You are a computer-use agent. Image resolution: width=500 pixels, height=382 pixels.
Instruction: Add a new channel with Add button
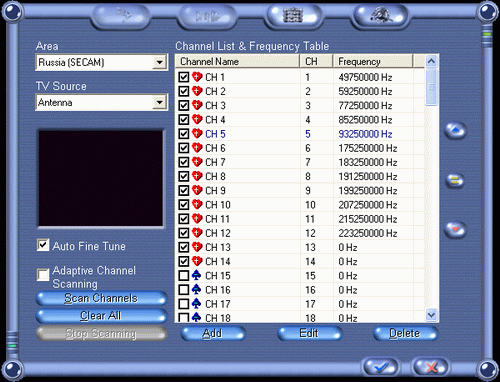coord(213,333)
